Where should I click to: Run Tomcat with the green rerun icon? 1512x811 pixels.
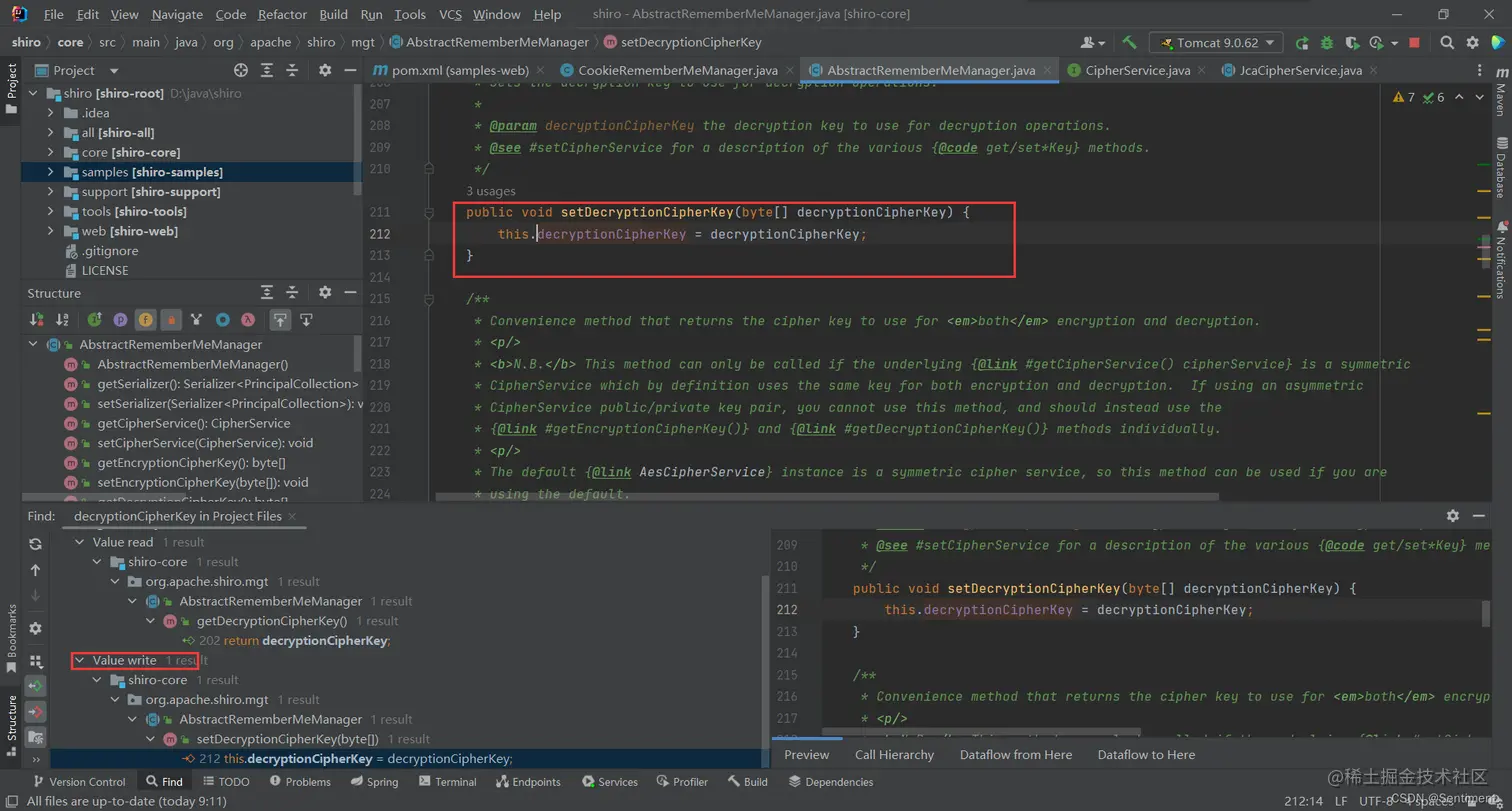coord(1302,43)
